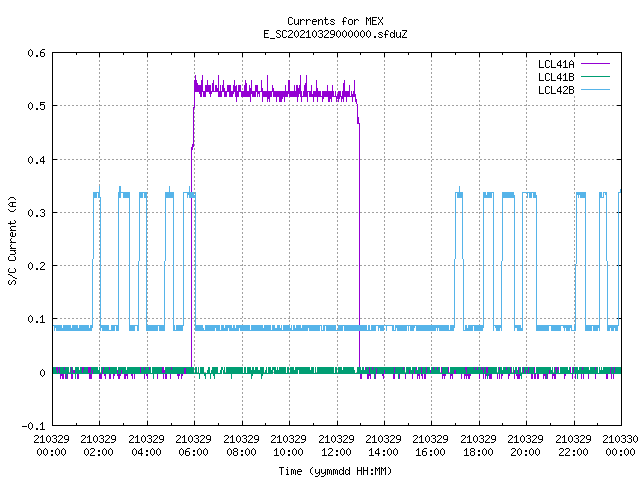Click the y-axis label 'S/C Current (A)'
This screenshot has width=640, height=480.
[x=13, y=240]
